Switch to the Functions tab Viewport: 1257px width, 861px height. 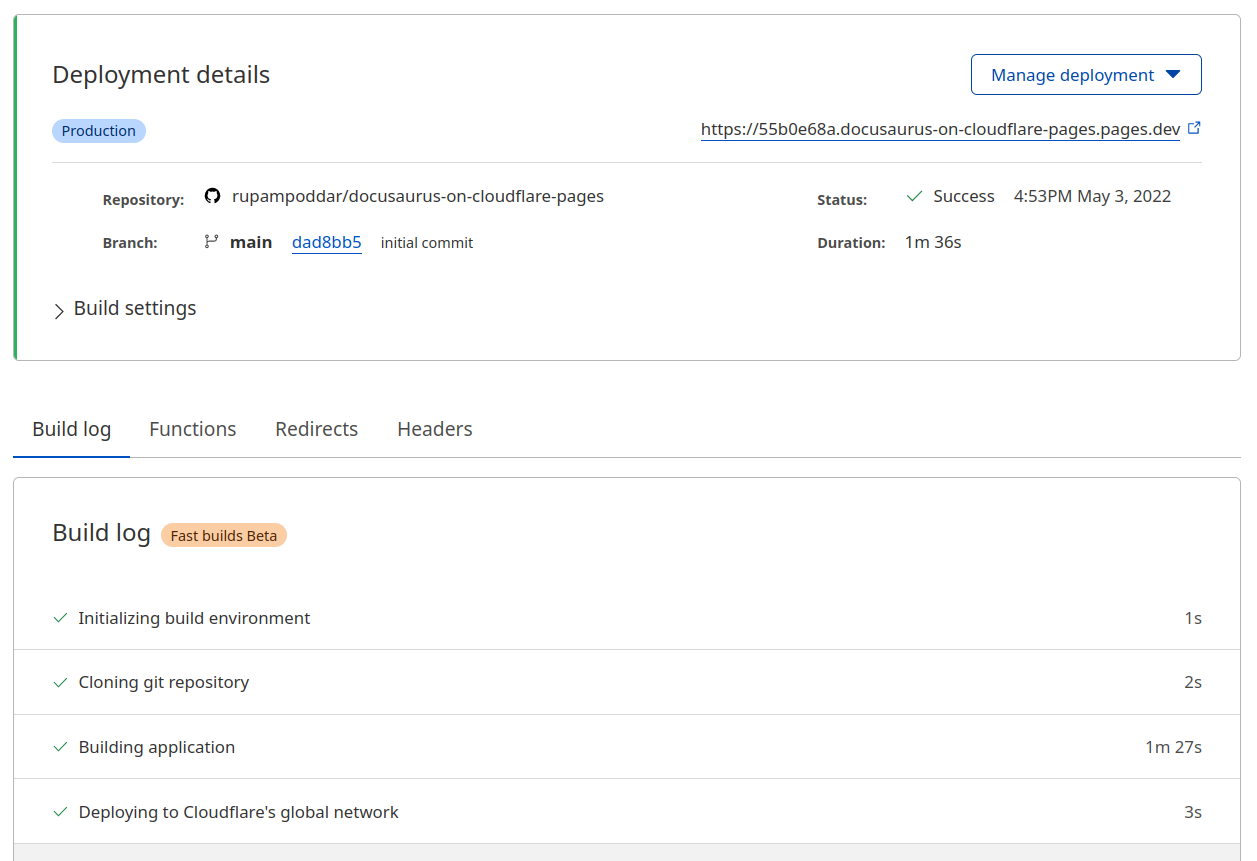(x=192, y=429)
